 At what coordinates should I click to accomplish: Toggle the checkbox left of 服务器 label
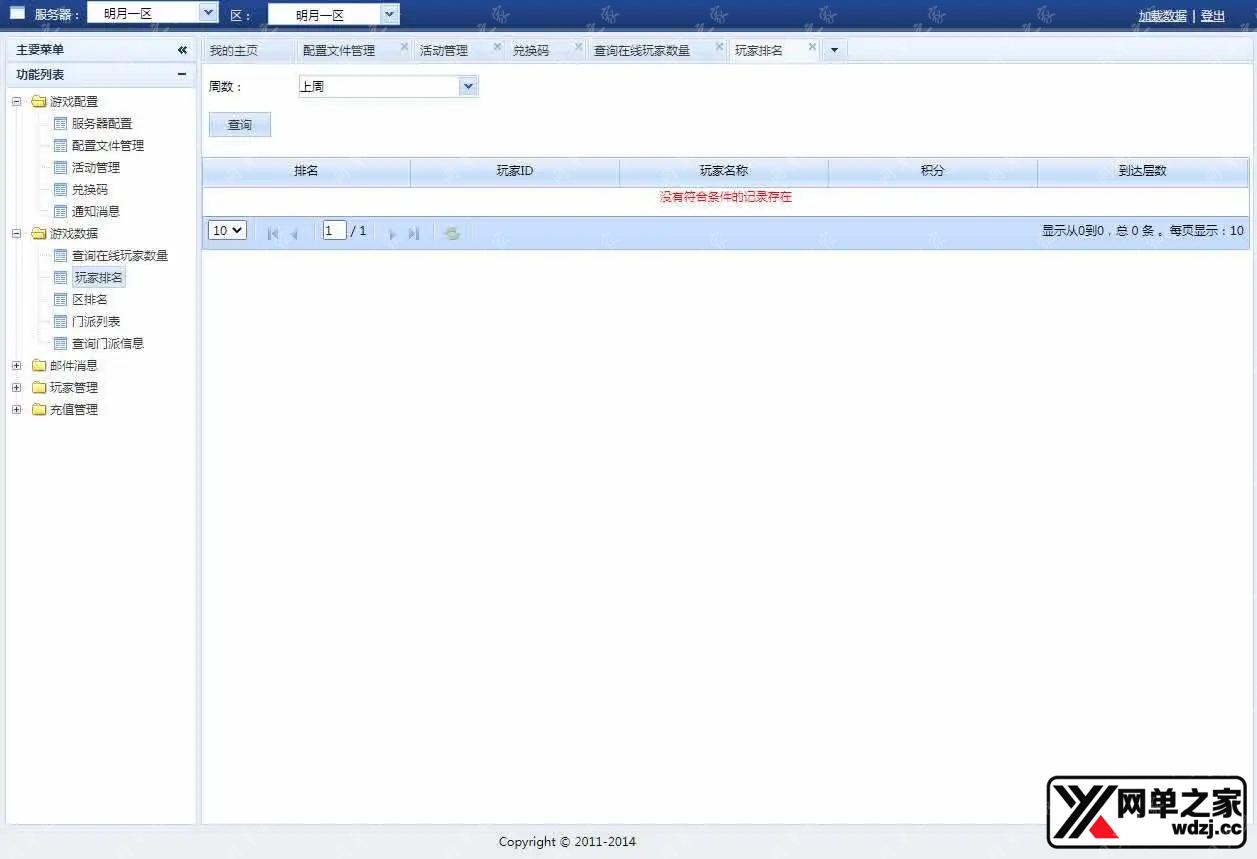[17, 13]
